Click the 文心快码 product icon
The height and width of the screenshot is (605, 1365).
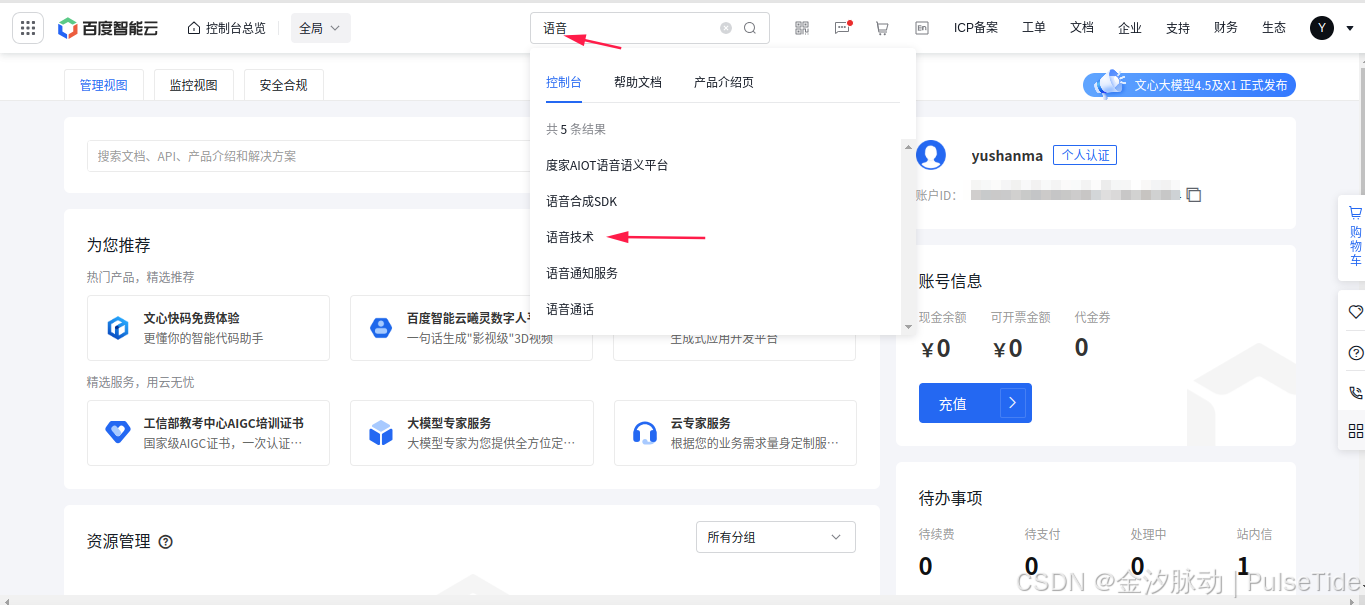(118, 328)
